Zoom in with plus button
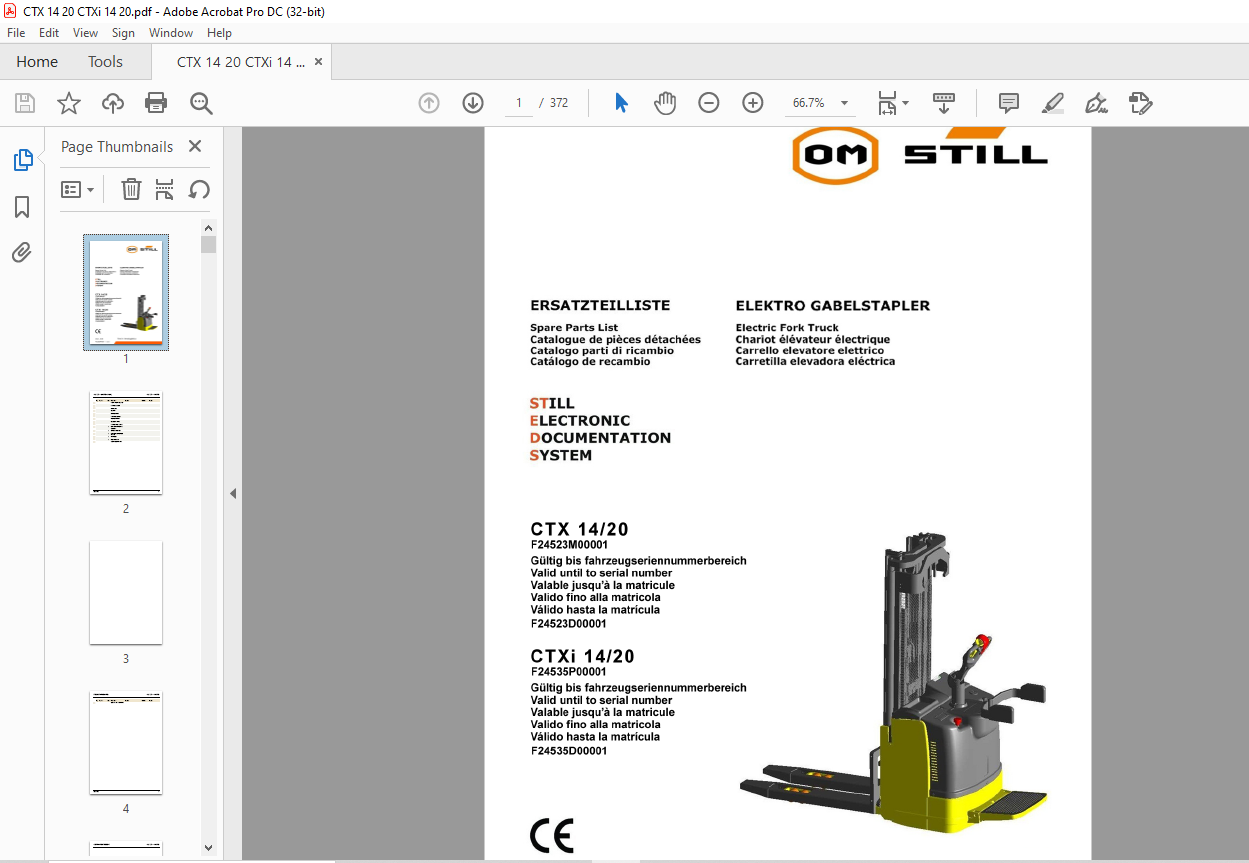The width and height of the screenshot is (1249, 863). click(x=753, y=103)
